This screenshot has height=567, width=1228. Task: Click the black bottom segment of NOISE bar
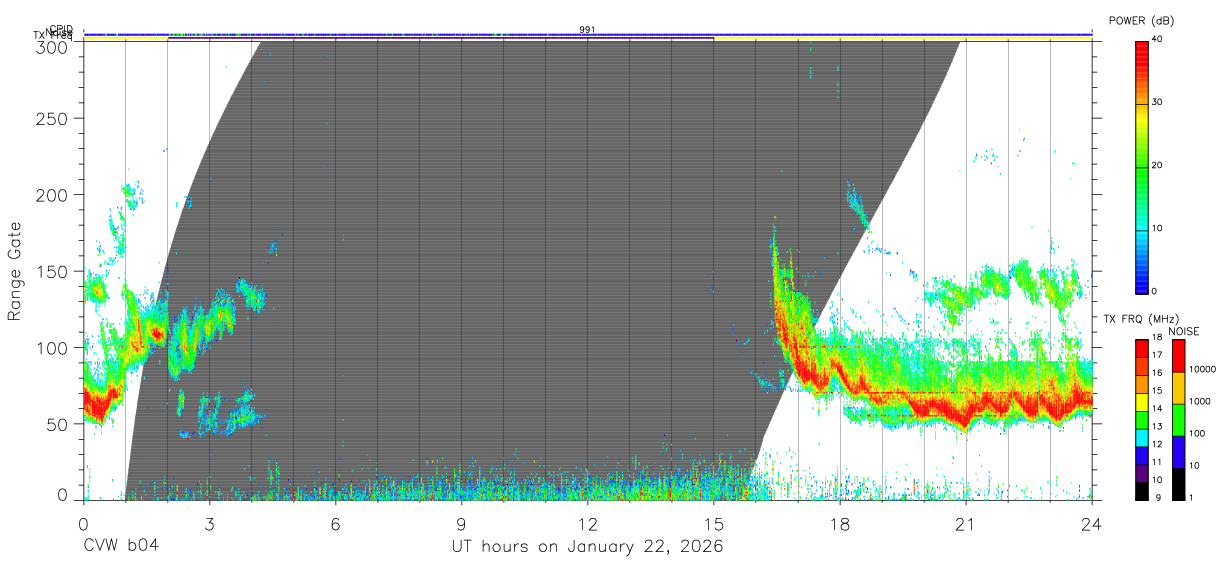1179,483
